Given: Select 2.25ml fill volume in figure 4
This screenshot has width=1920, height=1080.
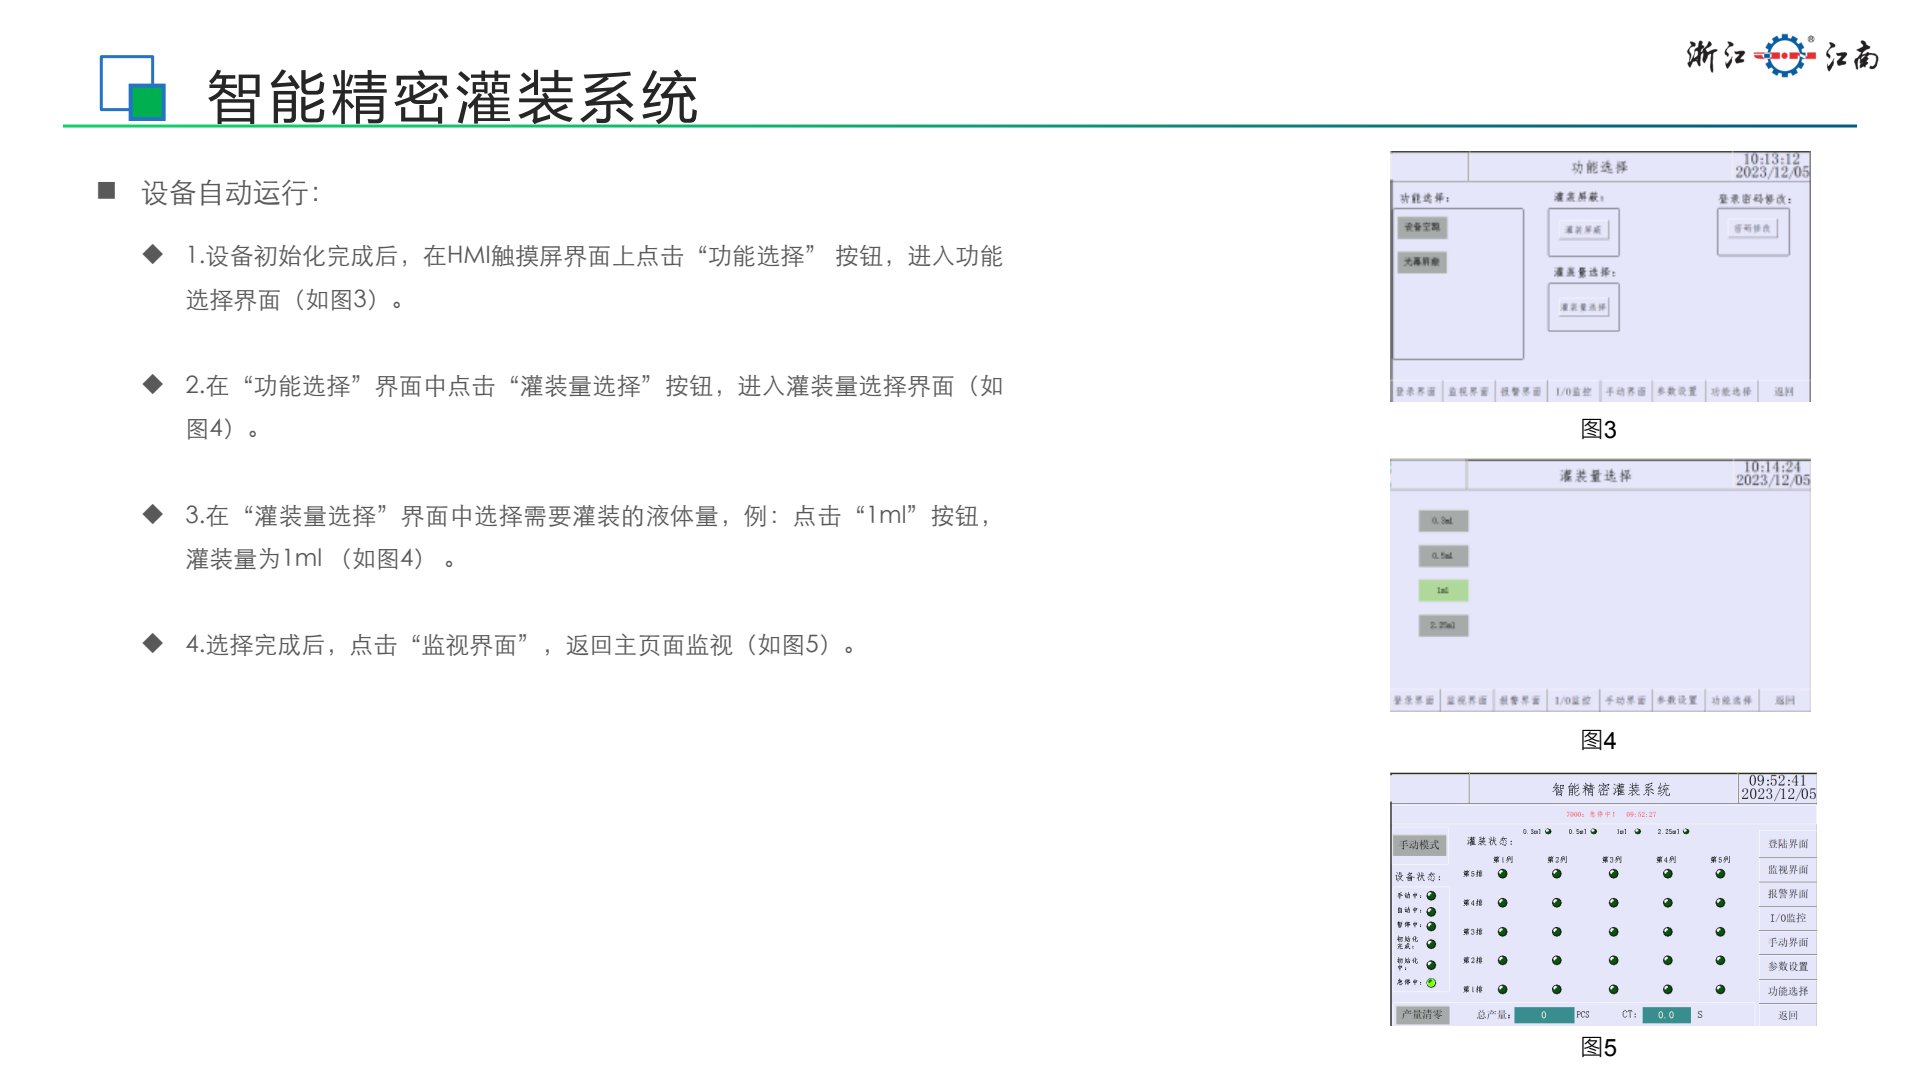Looking at the screenshot, I should pyautogui.click(x=1443, y=626).
